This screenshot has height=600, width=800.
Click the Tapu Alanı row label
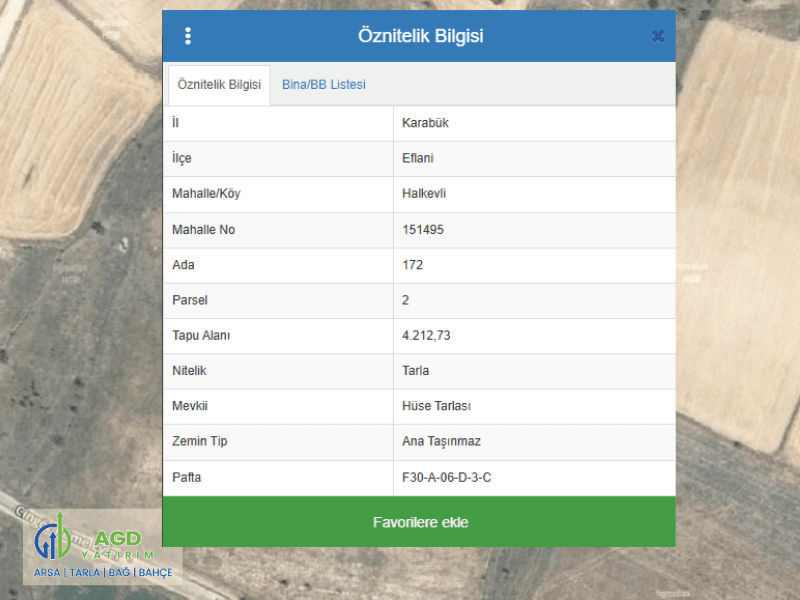(201, 336)
